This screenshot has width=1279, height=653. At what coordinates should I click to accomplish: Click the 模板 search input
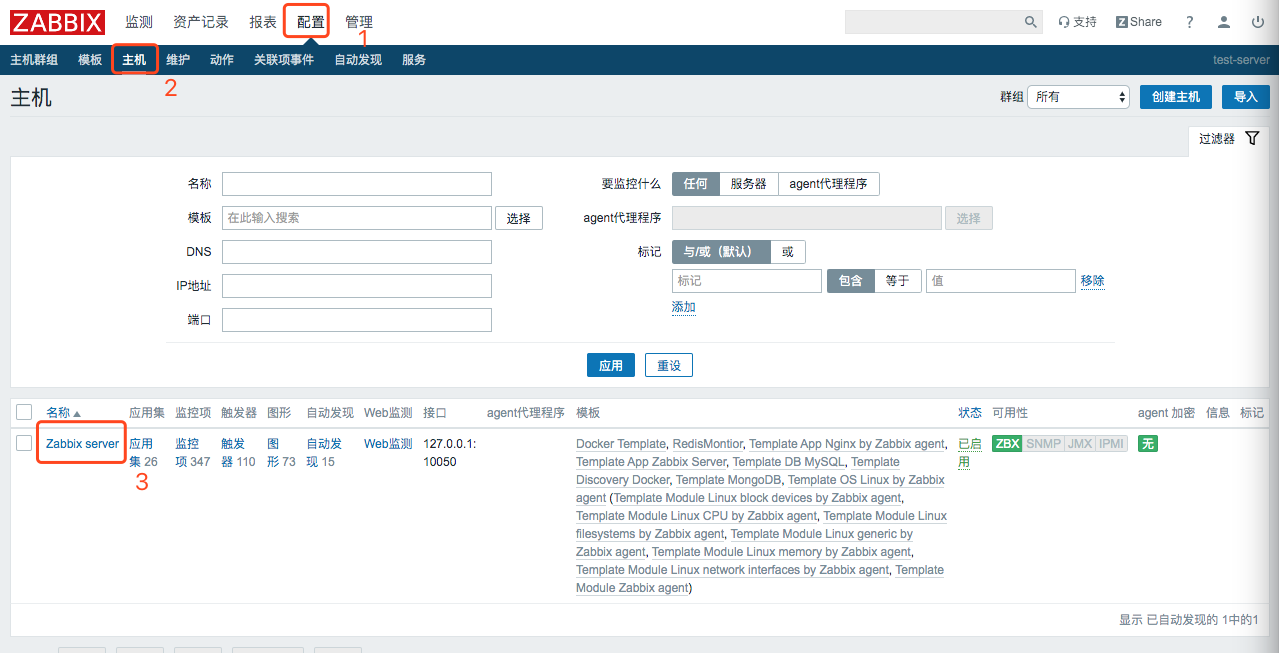[357, 218]
